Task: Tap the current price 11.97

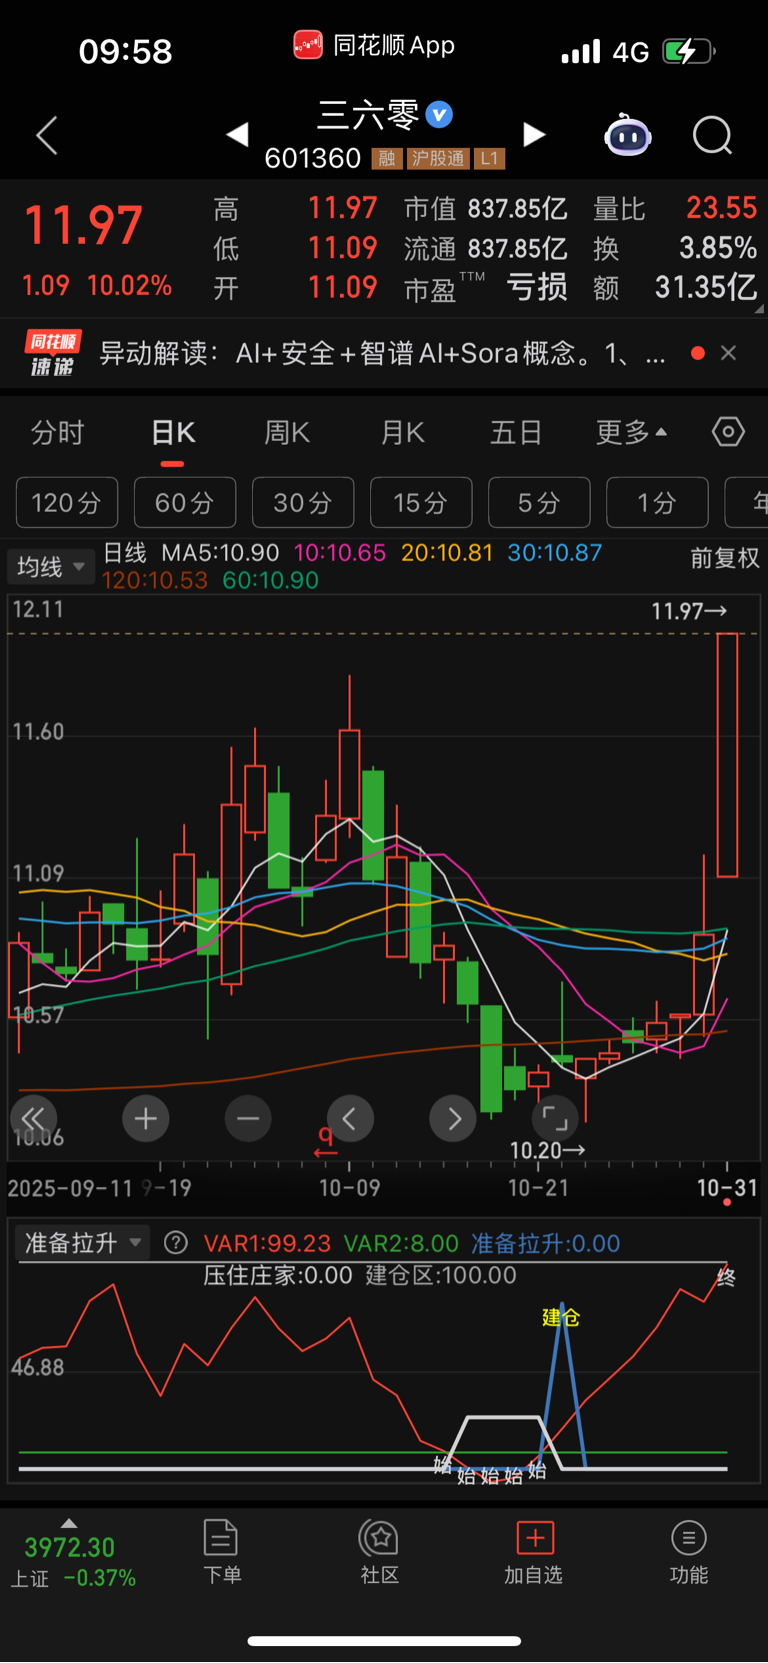Action: pyautogui.click(x=84, y=225)
